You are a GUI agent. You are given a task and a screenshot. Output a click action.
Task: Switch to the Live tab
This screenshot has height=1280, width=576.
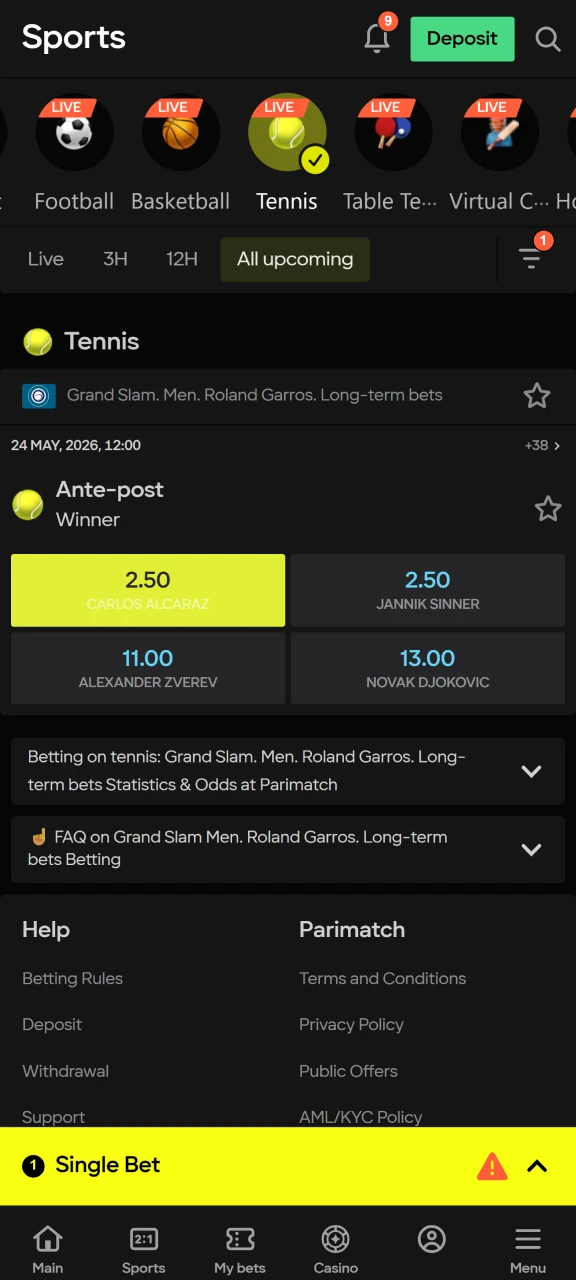coord(46,259)
